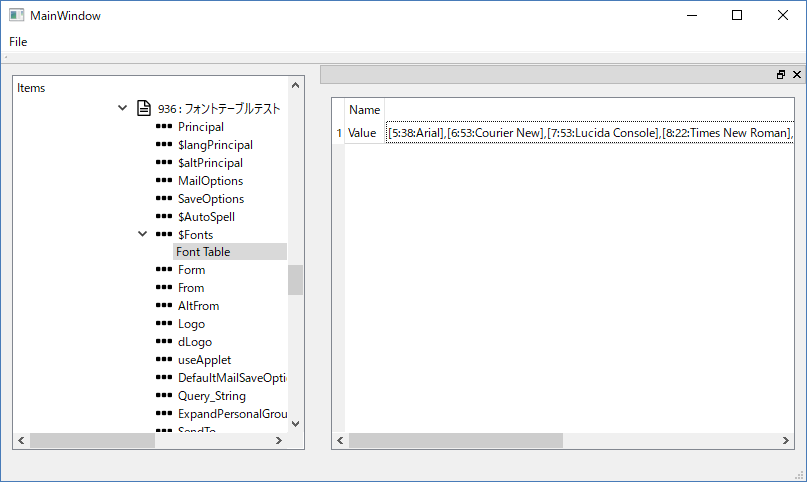Click the tree vertical scrollbar thumb
807x482 pixels.
pos(295,280)
